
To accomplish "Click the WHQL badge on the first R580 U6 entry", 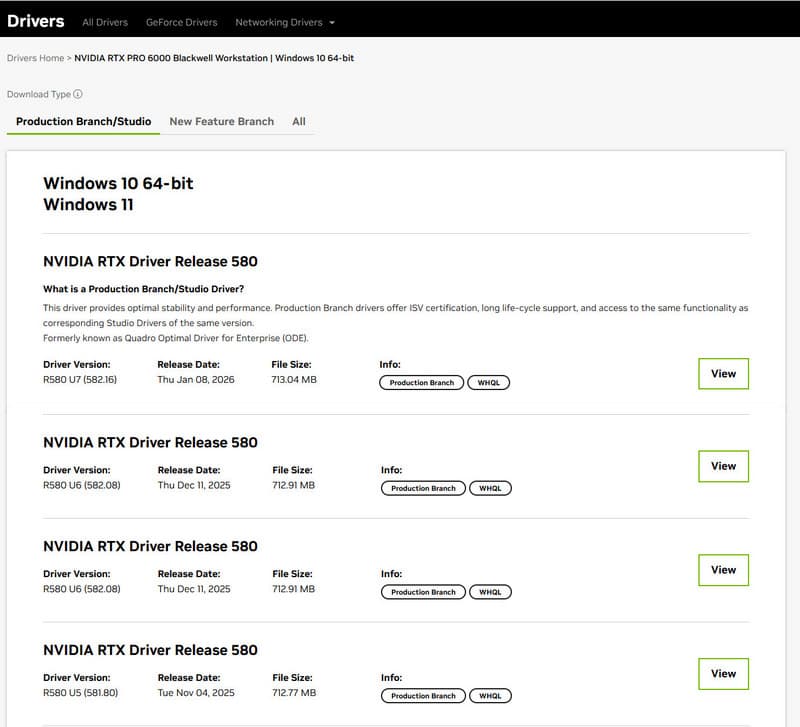I will pyautogui.click(x=490, y=489).
